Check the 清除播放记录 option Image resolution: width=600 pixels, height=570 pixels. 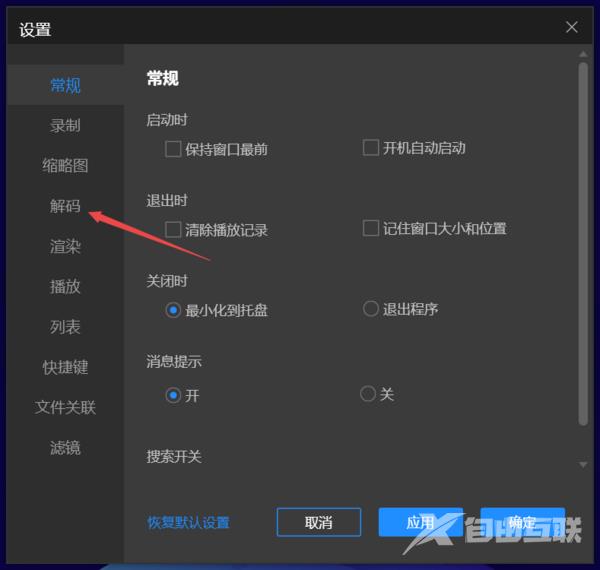[x=173, y=229]
